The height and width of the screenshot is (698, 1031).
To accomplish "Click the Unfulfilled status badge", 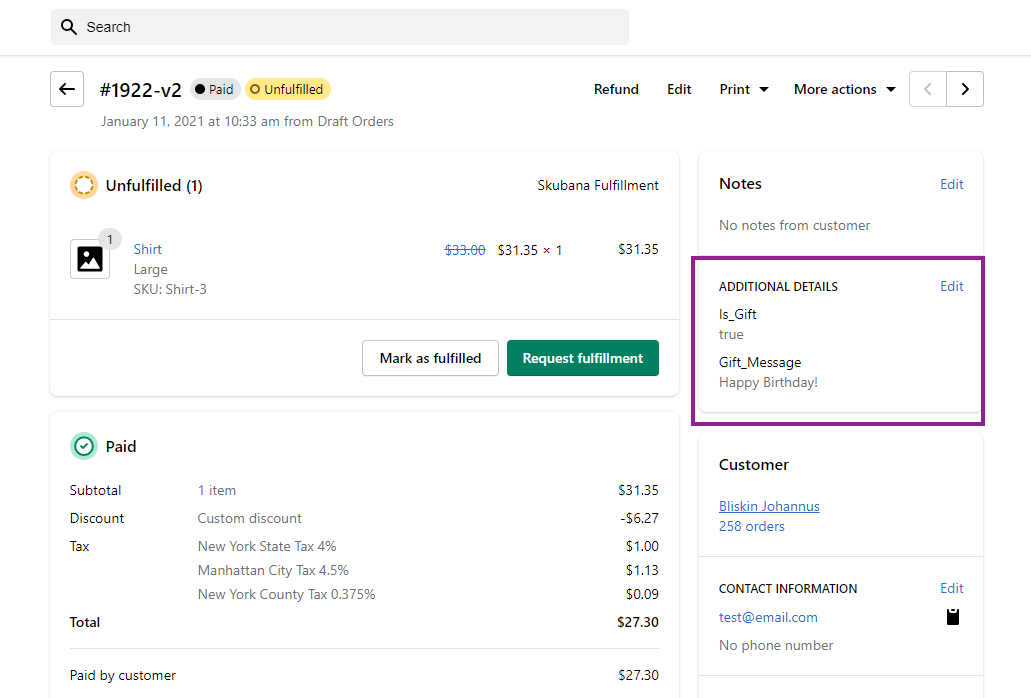I will (287, 89).
